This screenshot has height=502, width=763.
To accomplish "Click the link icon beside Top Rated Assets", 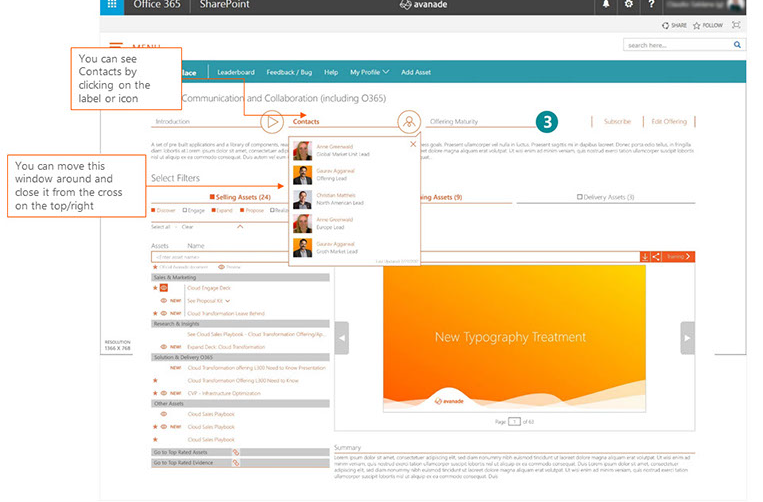I will pos(236,453).
